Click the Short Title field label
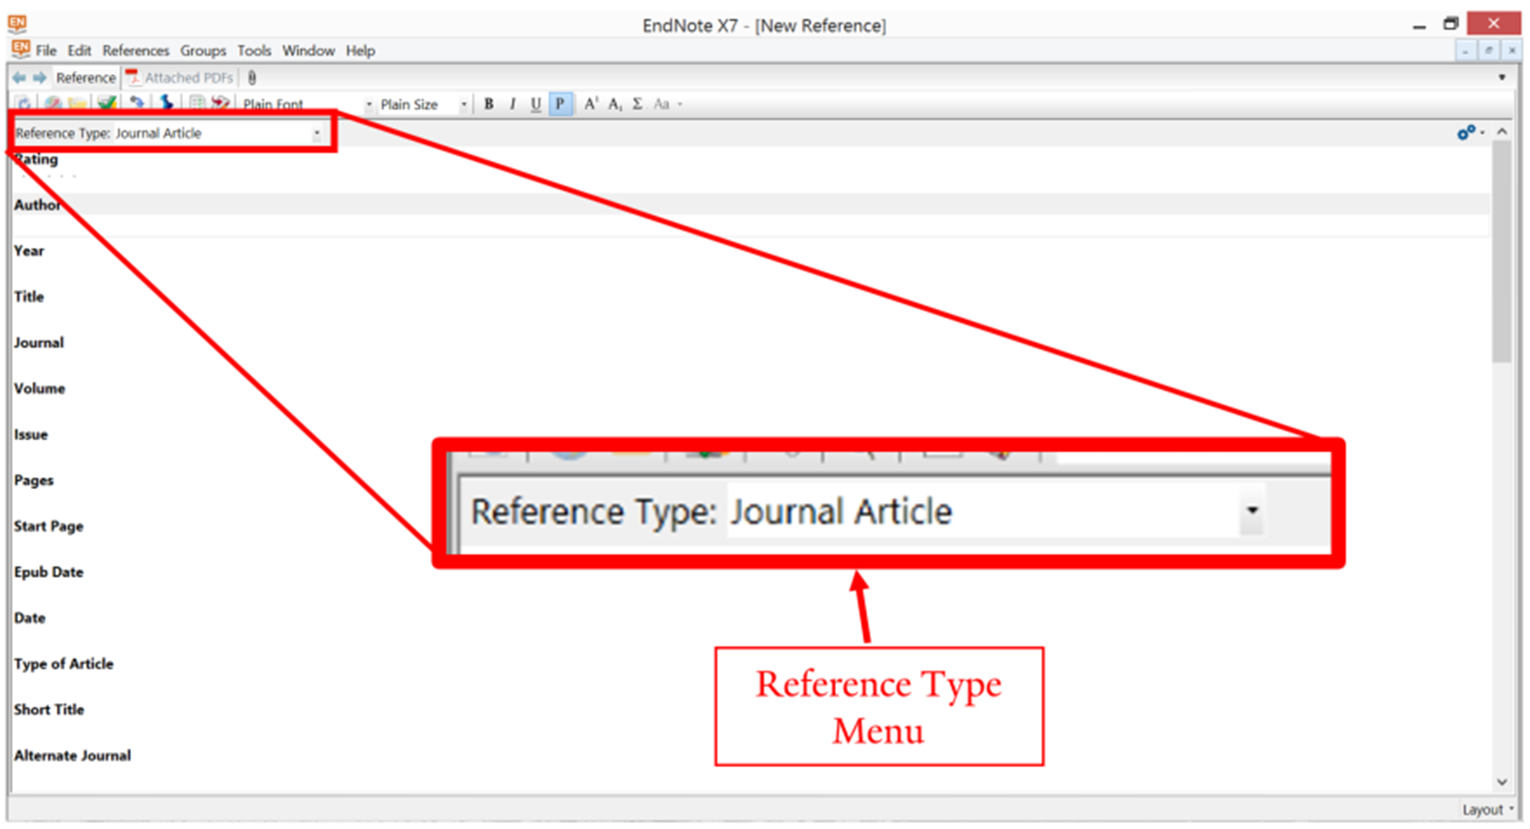 click(49, 710)
